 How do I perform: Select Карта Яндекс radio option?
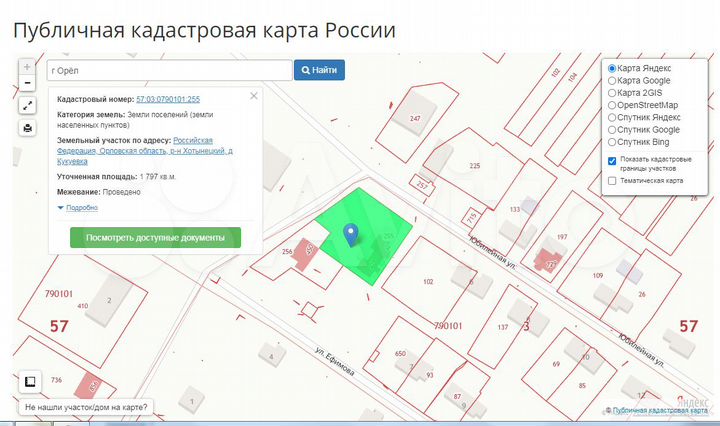tap(612, 68)
